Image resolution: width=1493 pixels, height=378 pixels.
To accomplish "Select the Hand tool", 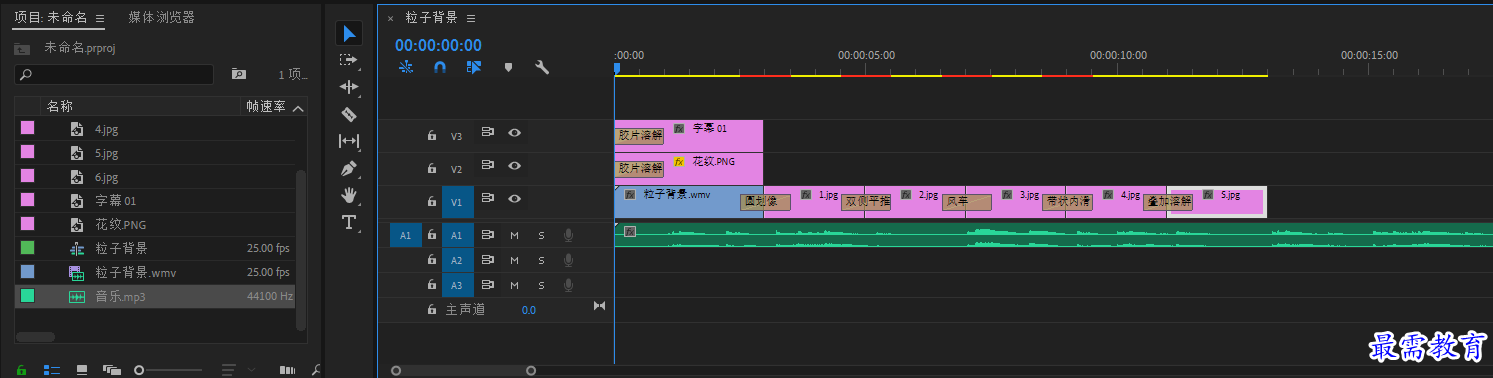I will 348,195.
